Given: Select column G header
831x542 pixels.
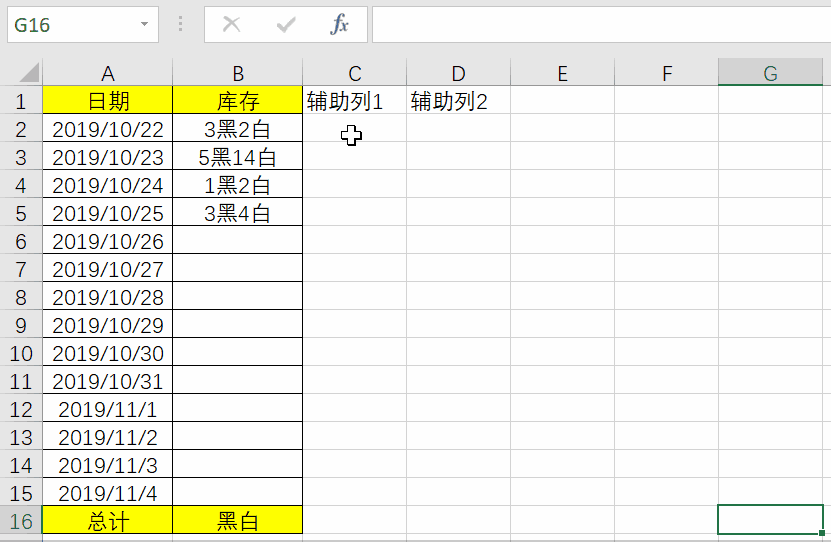Looking at the screenshot, I should tap(770, 73).
